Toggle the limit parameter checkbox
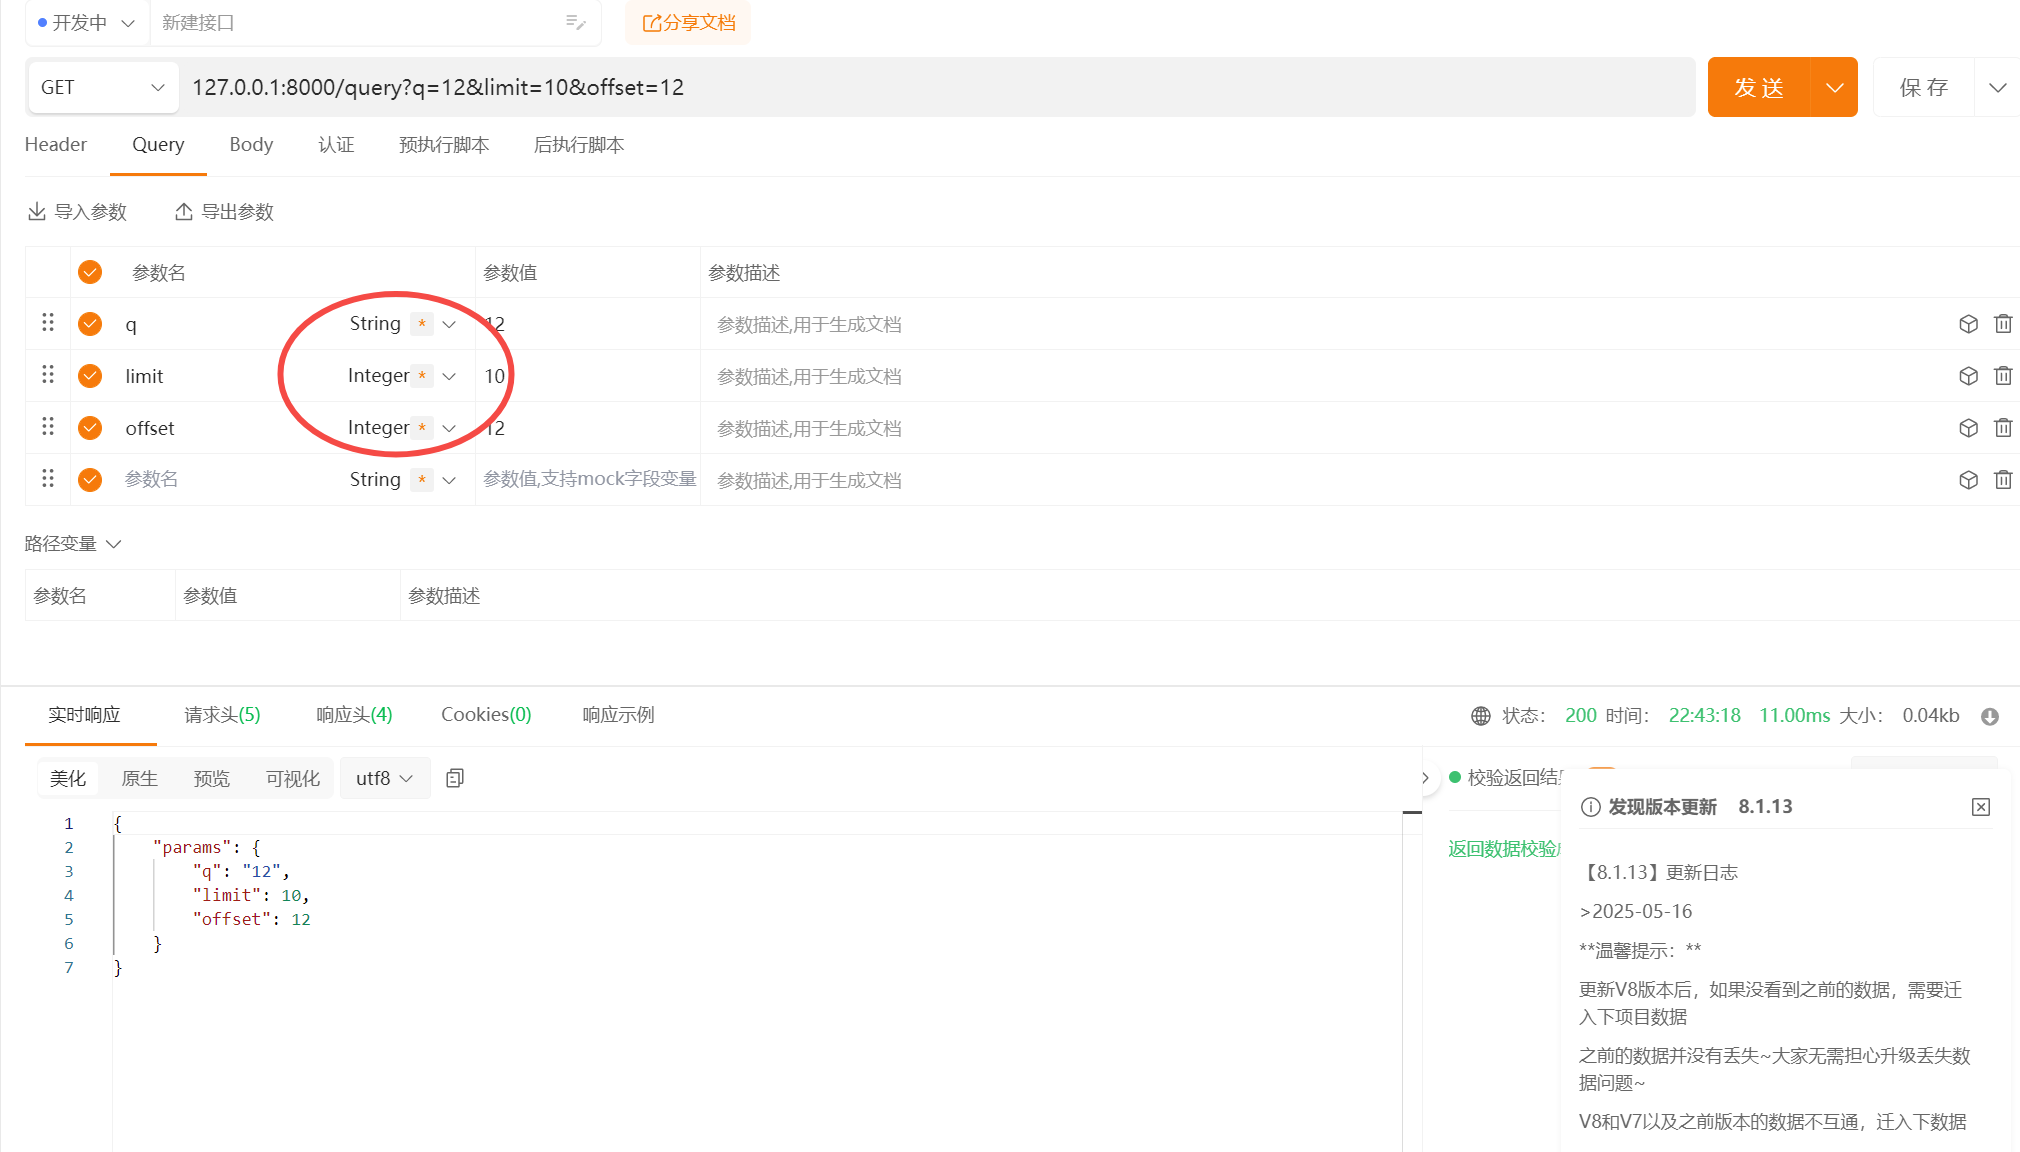Viewport: 2020px width, 1152px height. point(90,376)
